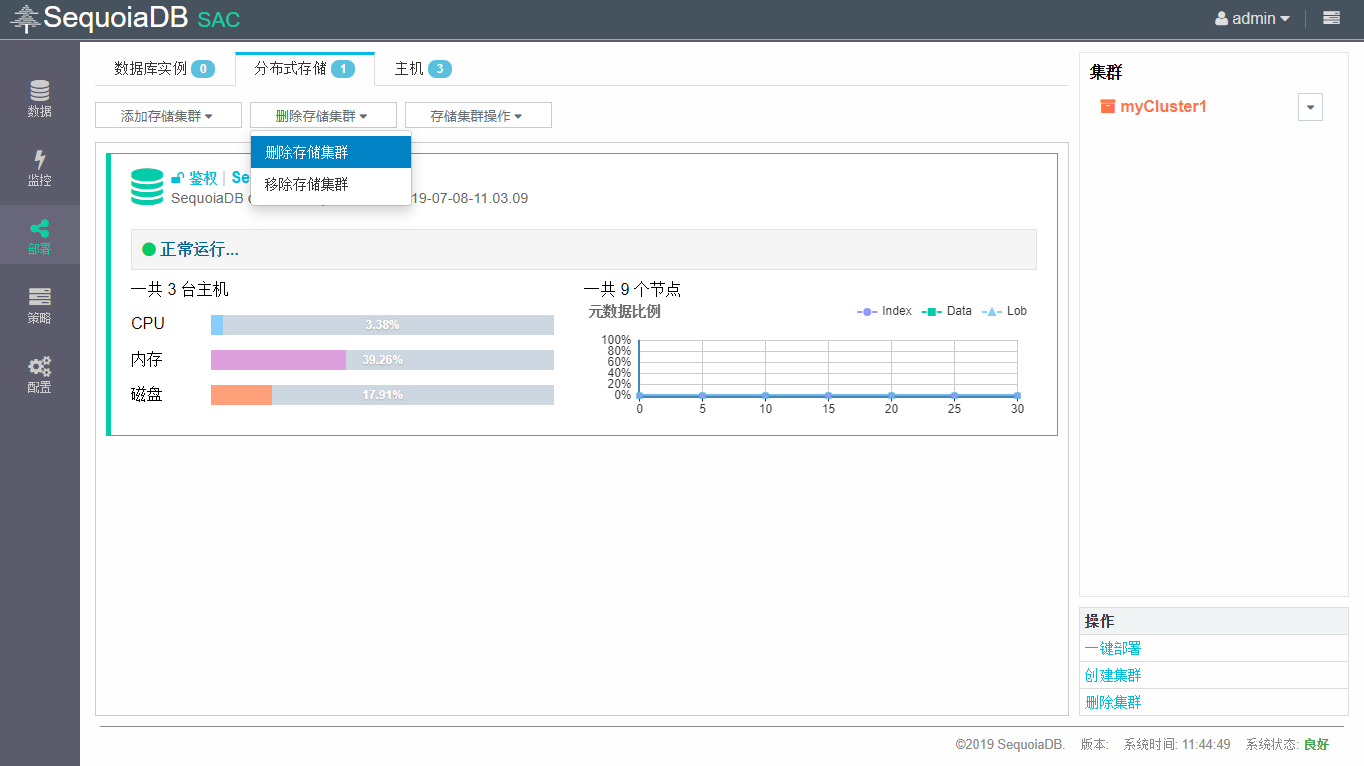
Task: Collapse the 删除存储集群 dropdown button
Action: (x=323, y=116)
